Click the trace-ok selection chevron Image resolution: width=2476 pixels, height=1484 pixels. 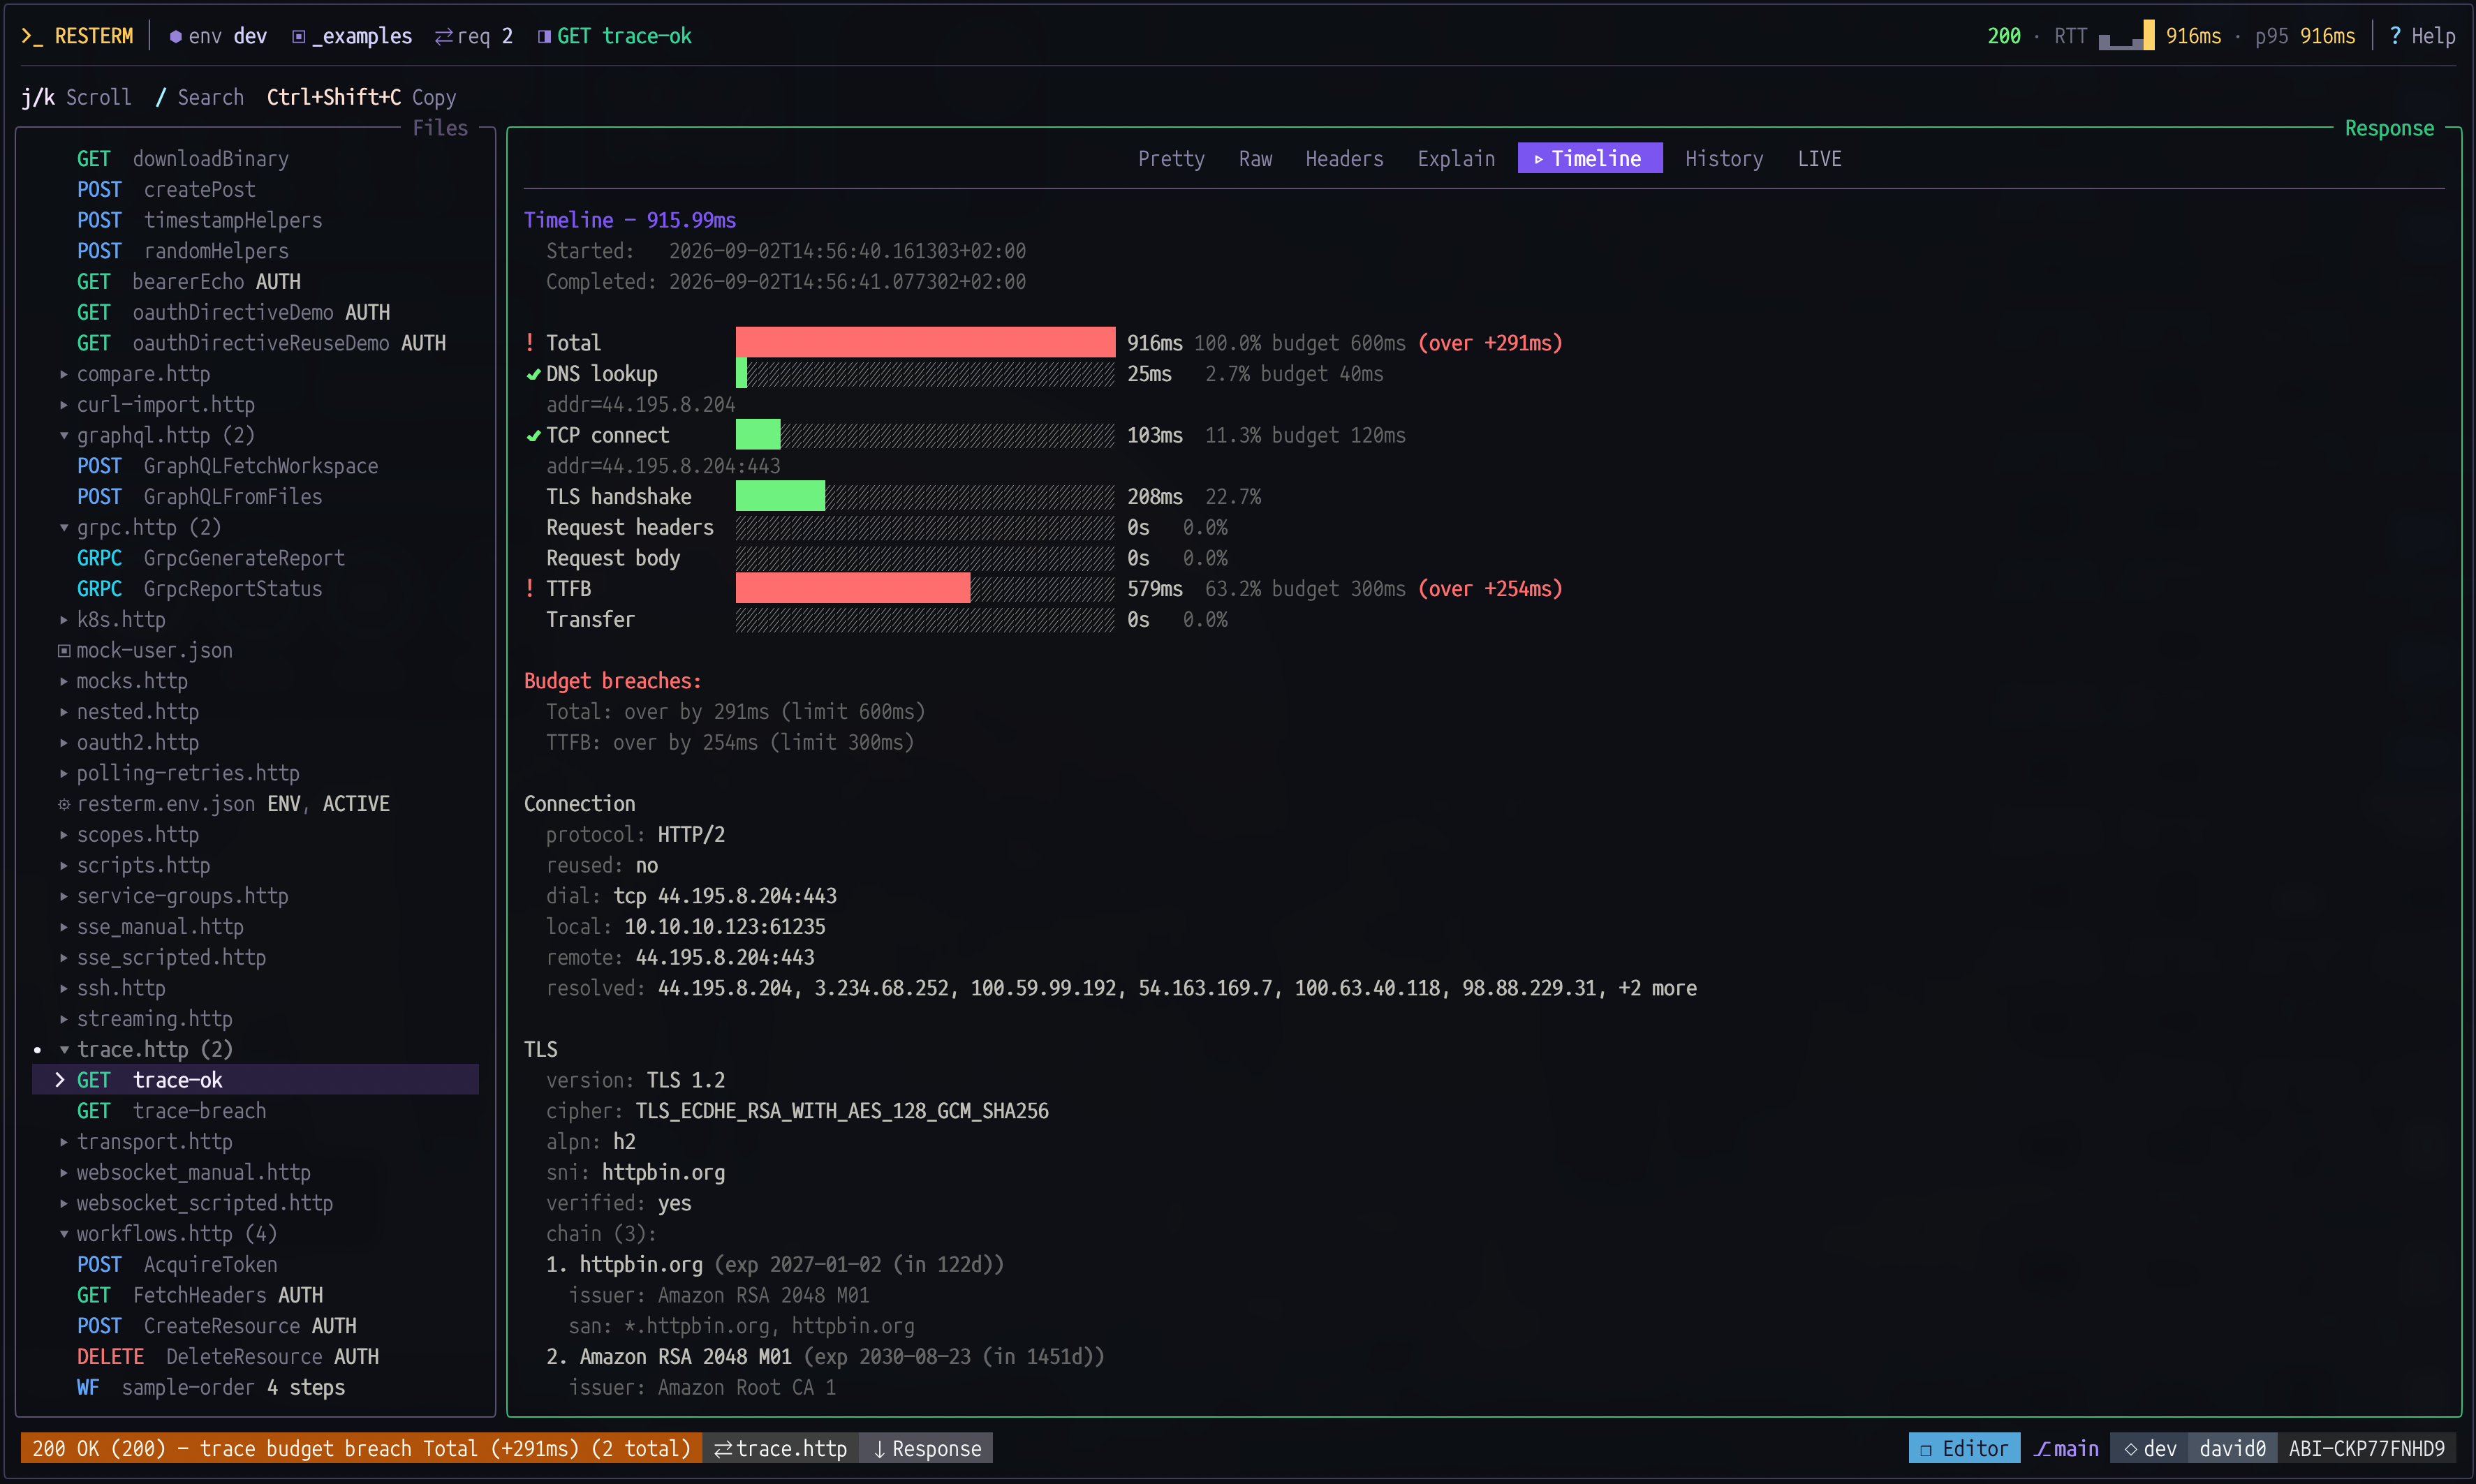point(60,1080)
